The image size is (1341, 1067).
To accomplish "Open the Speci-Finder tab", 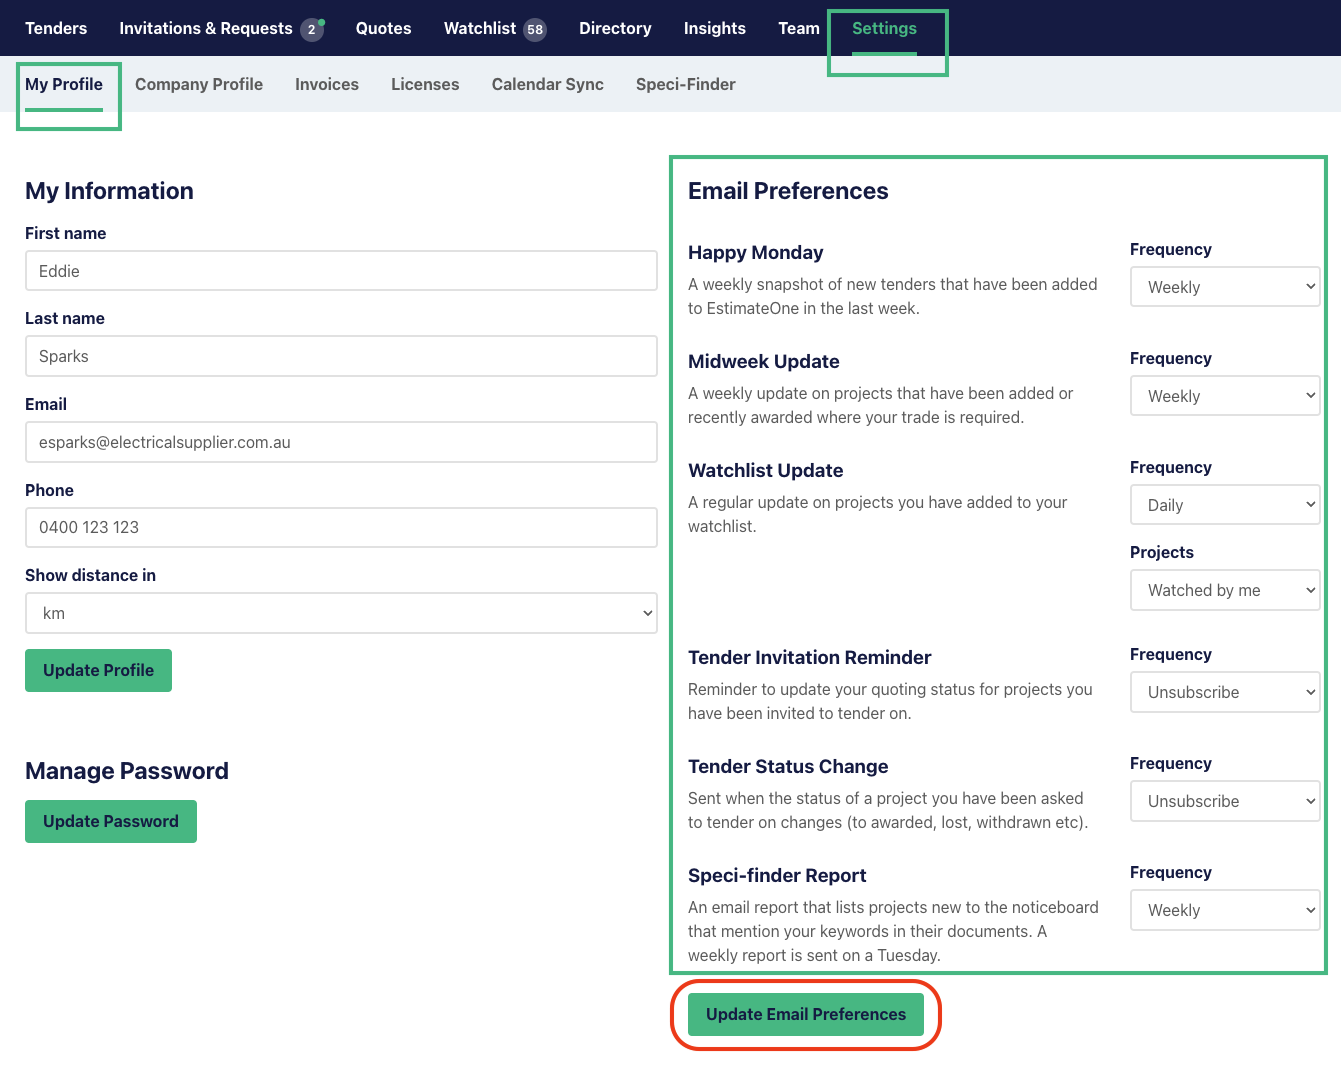I will pyautogui.click(x=685, y=84).
